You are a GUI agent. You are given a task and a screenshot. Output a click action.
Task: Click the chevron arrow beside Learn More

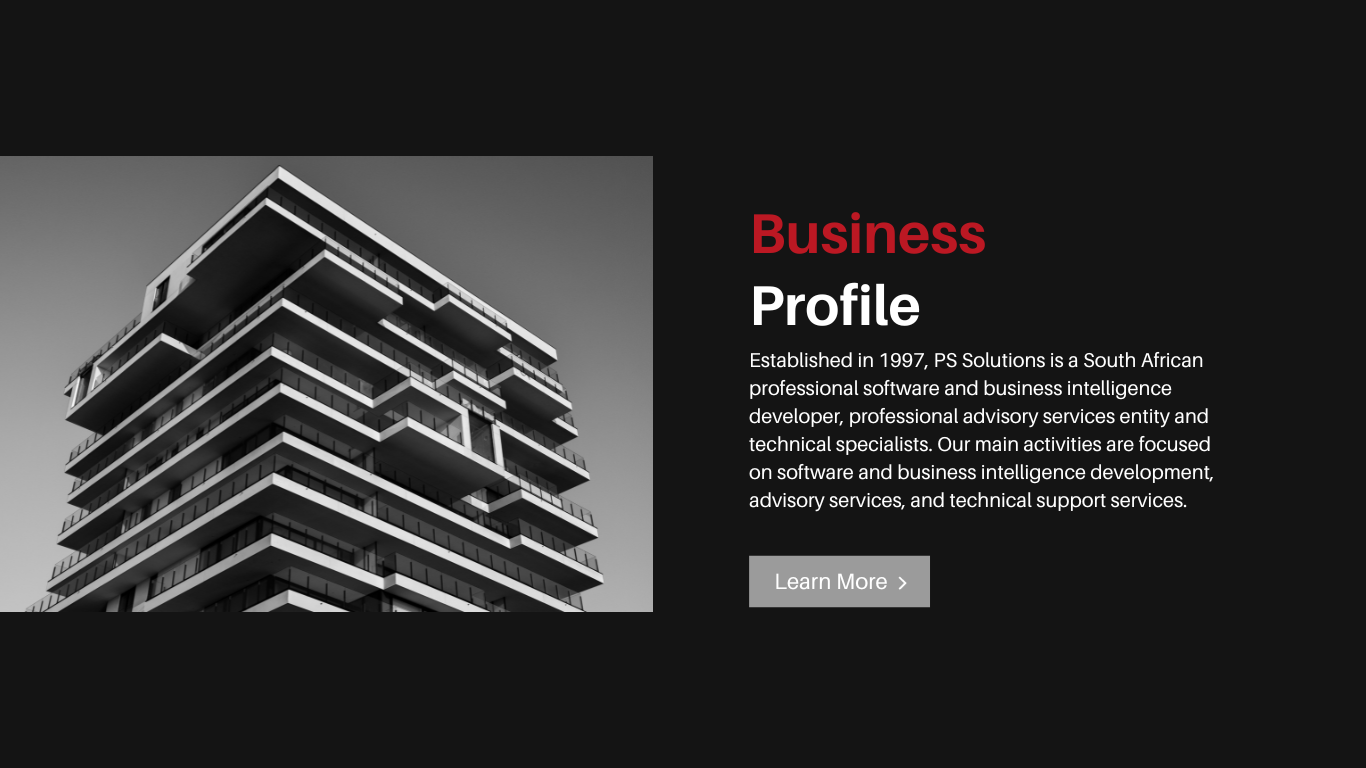(902, 583)
